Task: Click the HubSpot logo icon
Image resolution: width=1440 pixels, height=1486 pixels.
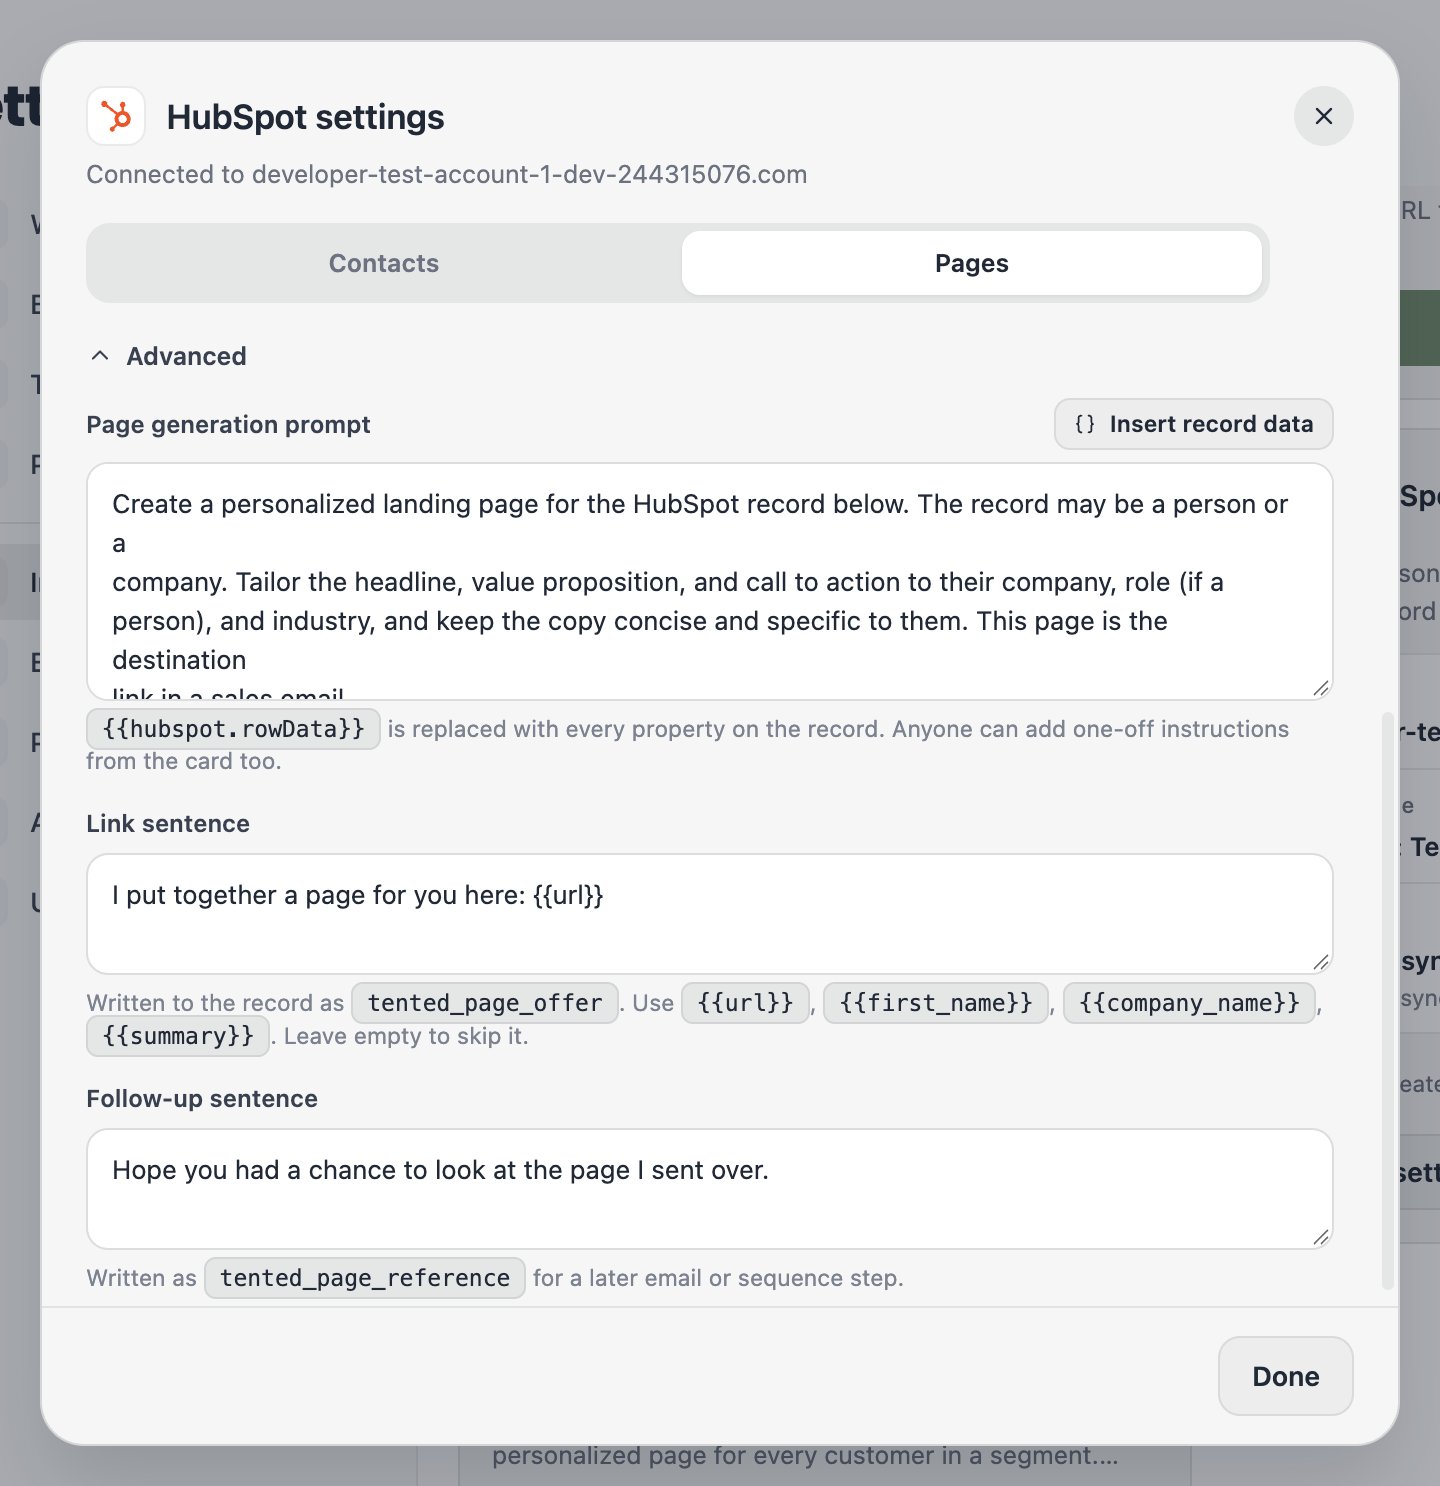Action: (116, 116)
